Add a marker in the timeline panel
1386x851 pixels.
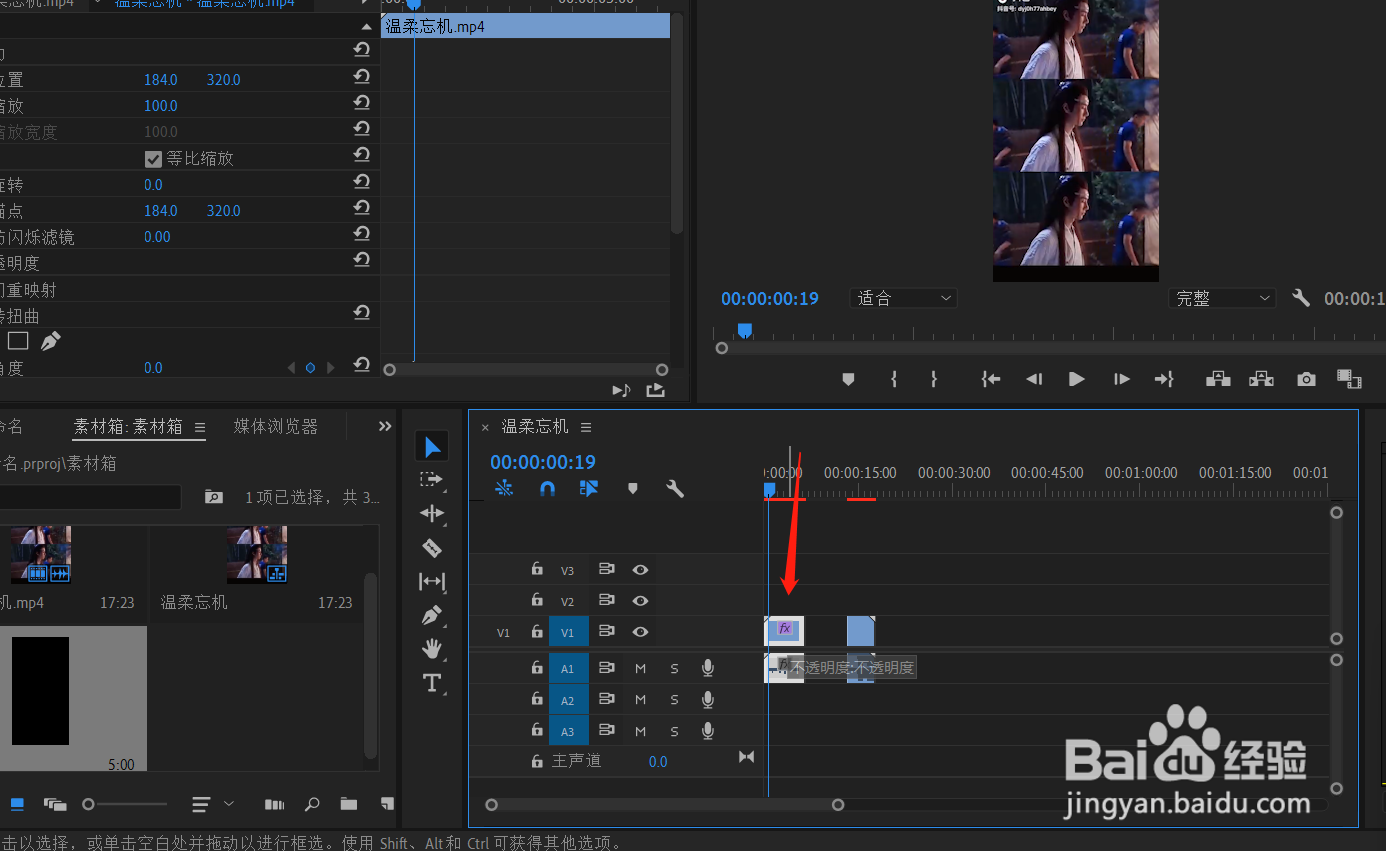click(632, 488)
